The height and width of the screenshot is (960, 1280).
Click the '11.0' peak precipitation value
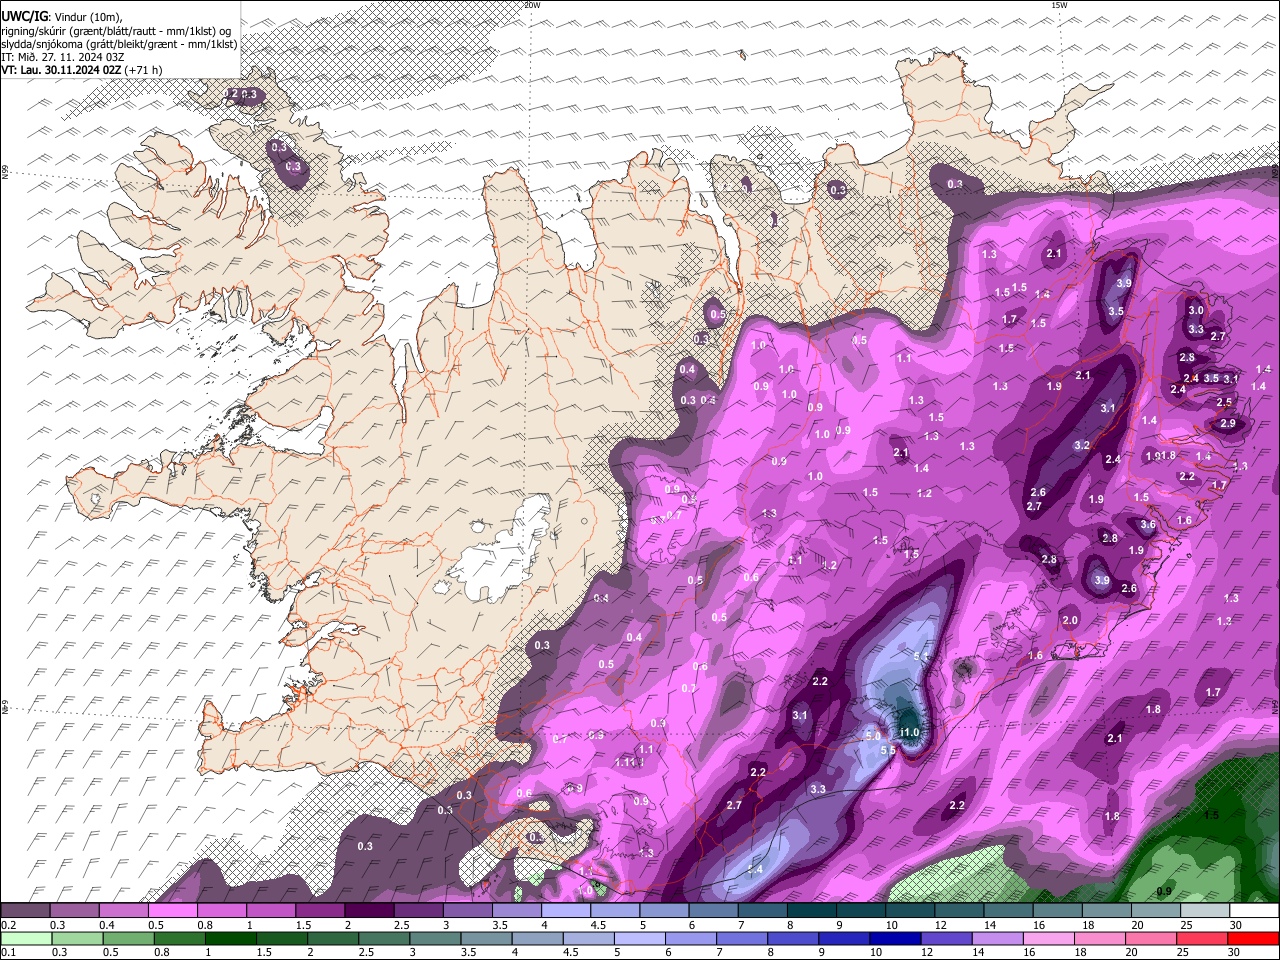coord(909,733)
